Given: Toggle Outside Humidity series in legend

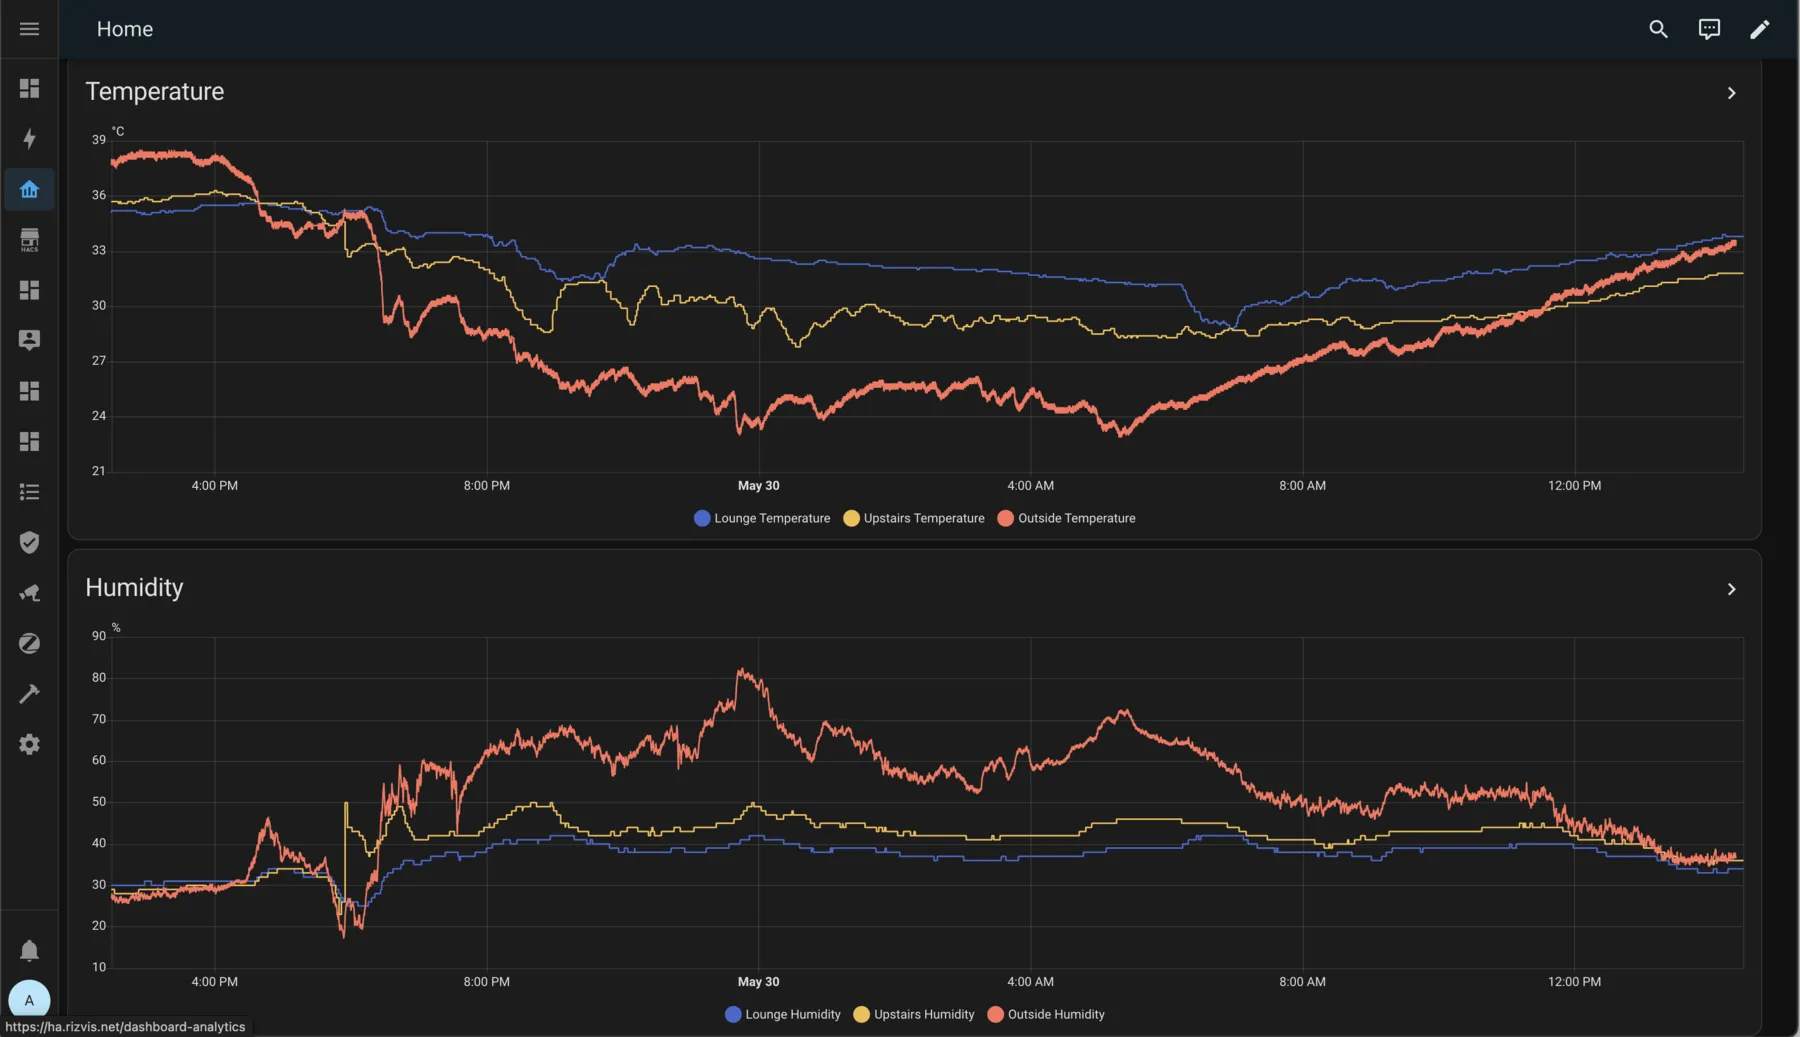Looking at the screenshot, I should tap(1046, 1014).
